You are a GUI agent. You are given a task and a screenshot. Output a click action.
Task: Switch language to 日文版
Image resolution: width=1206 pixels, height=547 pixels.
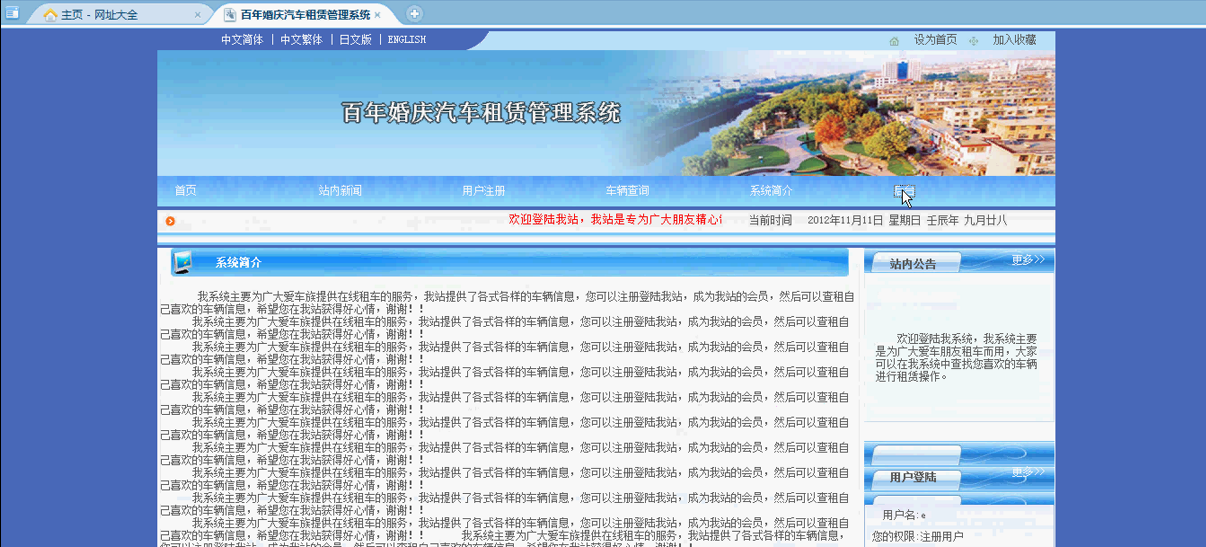click(x=355, y=40)
